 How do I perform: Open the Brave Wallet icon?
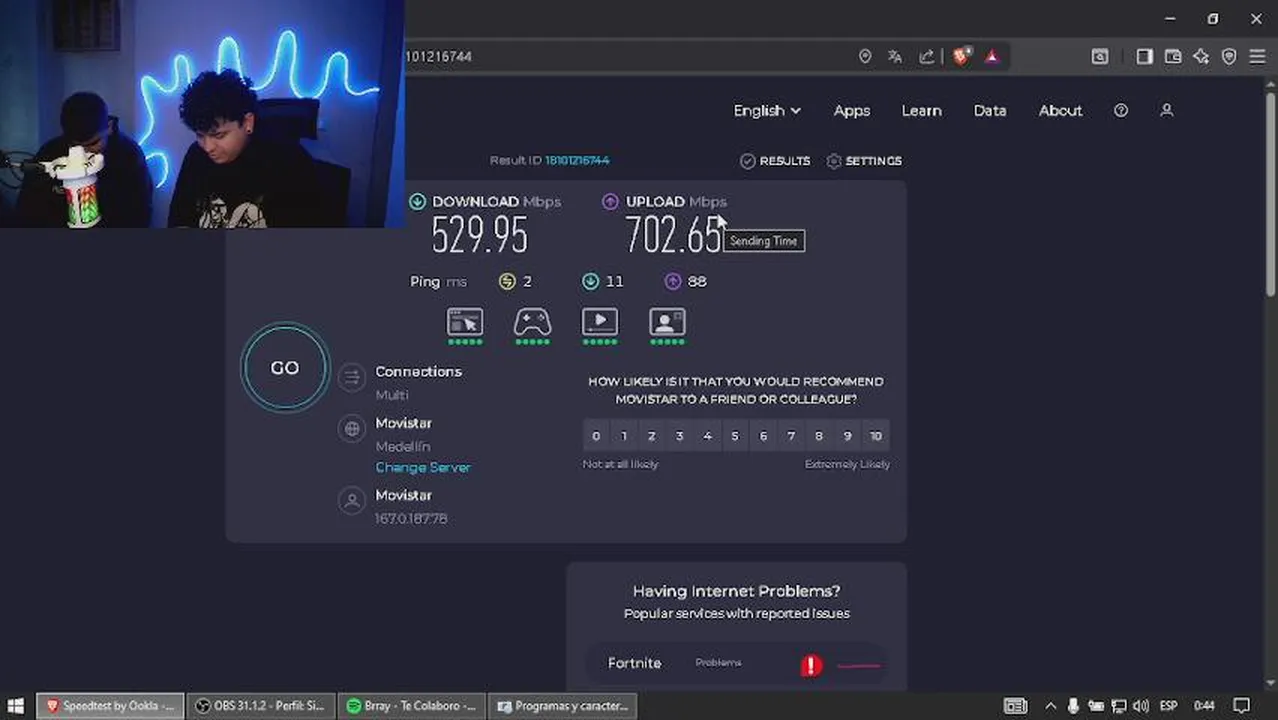(x=1173, y=57)
